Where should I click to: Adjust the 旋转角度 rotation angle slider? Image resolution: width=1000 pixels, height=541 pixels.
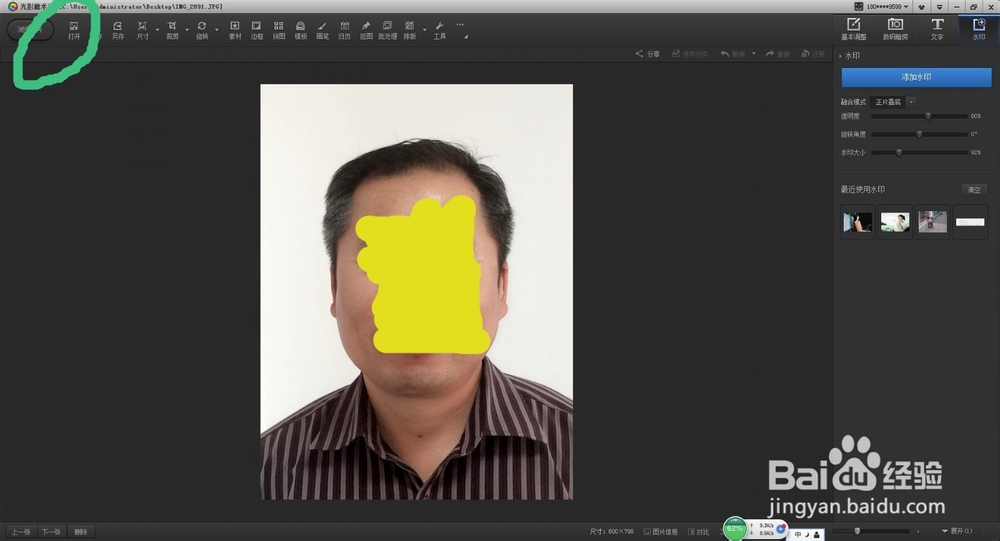point(919,134)
